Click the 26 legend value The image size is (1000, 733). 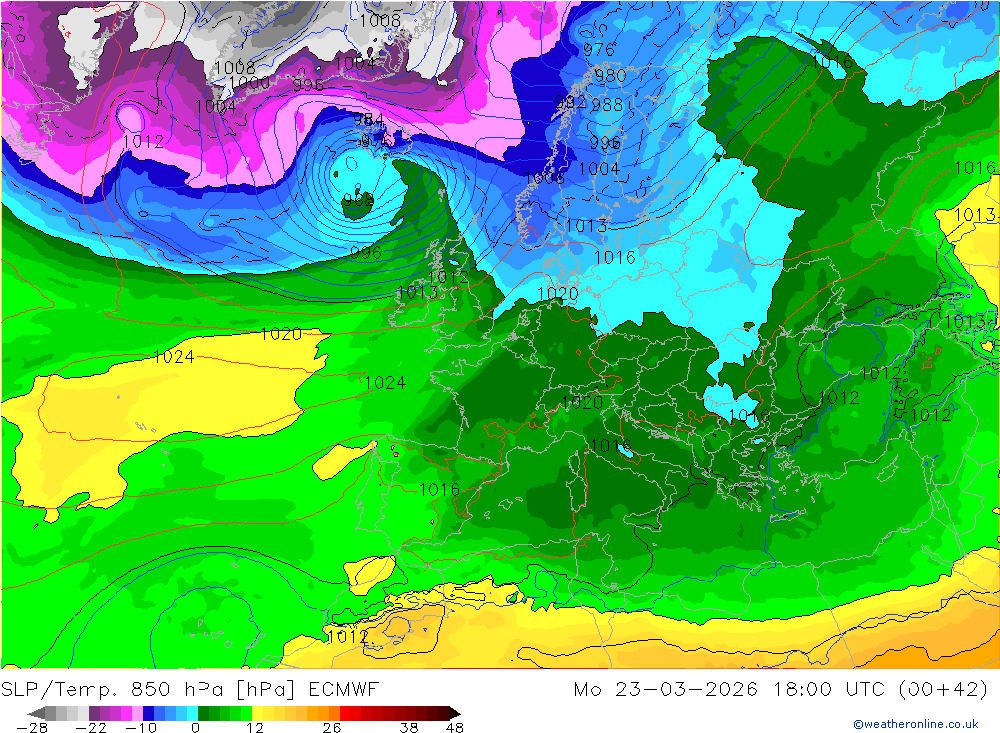pos(332,728)
